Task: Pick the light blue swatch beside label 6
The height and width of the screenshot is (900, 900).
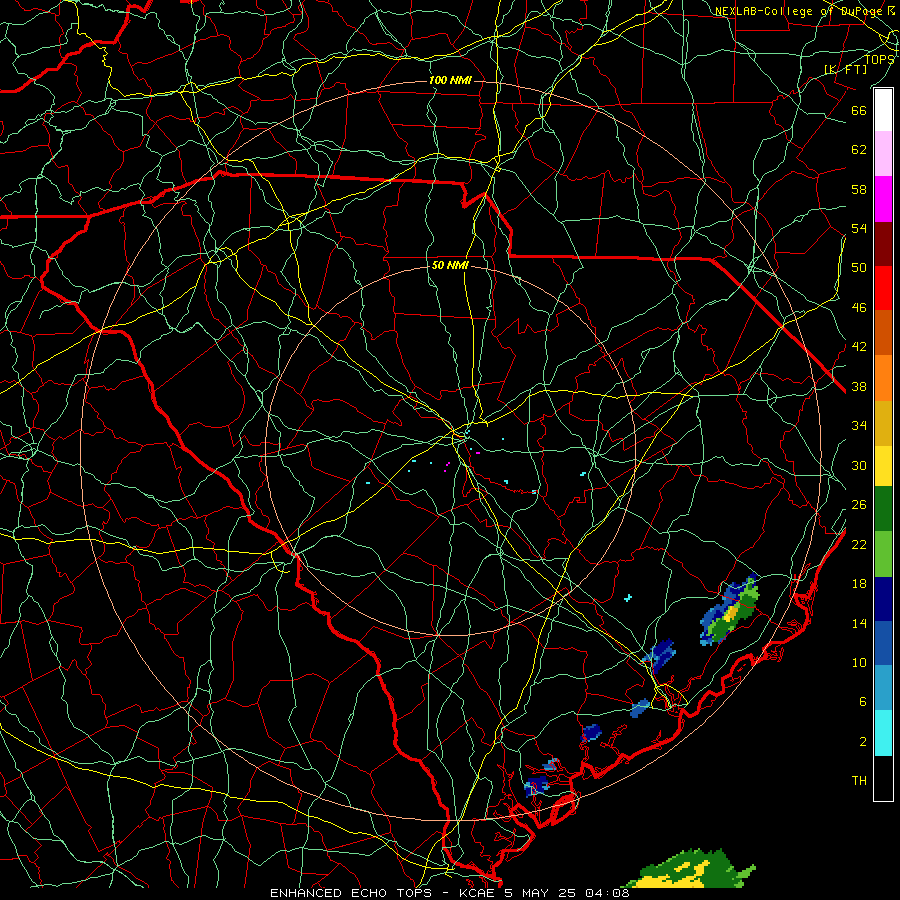Action: point(883,688)
